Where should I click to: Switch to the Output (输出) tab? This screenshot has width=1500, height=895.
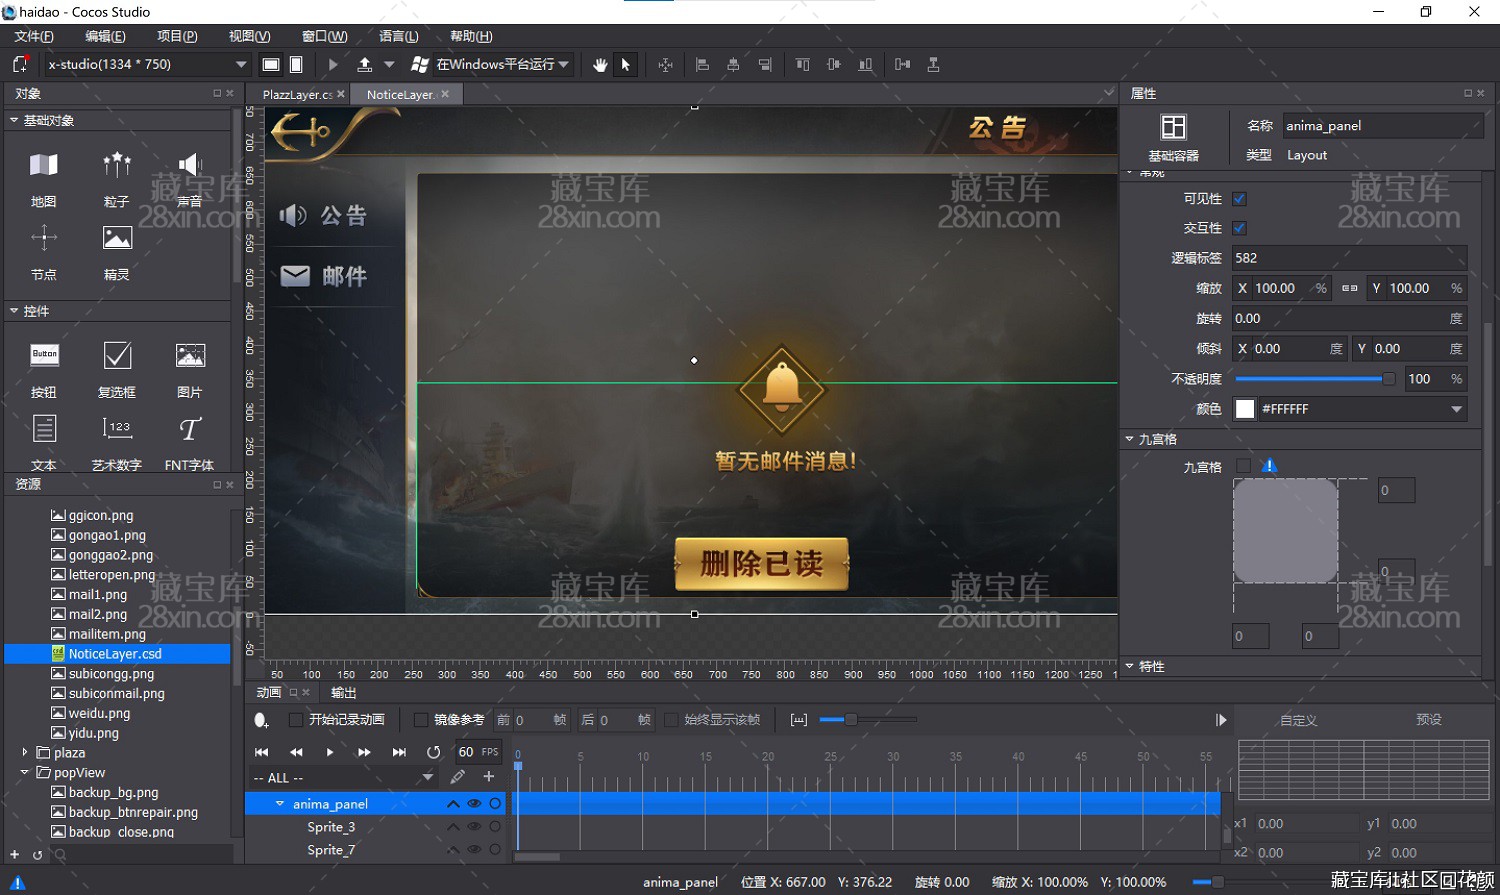(344, 692)
